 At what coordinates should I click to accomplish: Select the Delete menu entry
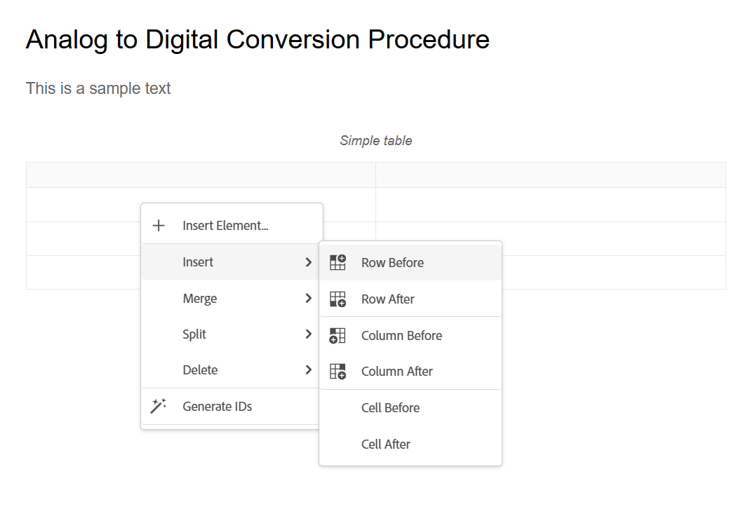click(x=200, y=370)
